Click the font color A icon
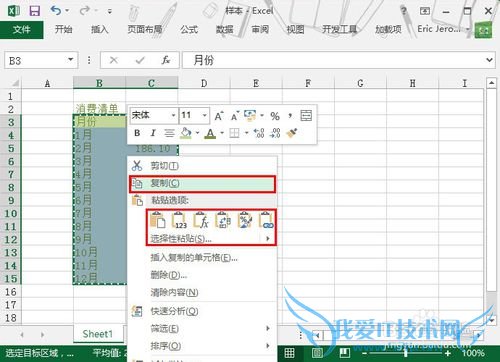This screenshot has height=362, width=500. [210, 133]
